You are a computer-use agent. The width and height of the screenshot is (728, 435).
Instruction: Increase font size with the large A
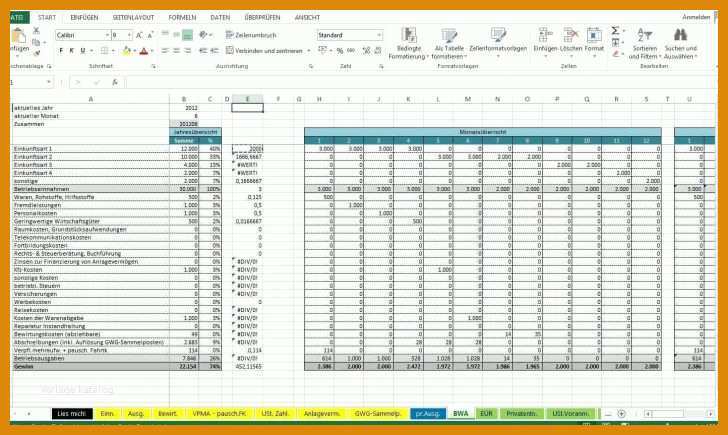[x=139, y=35]
